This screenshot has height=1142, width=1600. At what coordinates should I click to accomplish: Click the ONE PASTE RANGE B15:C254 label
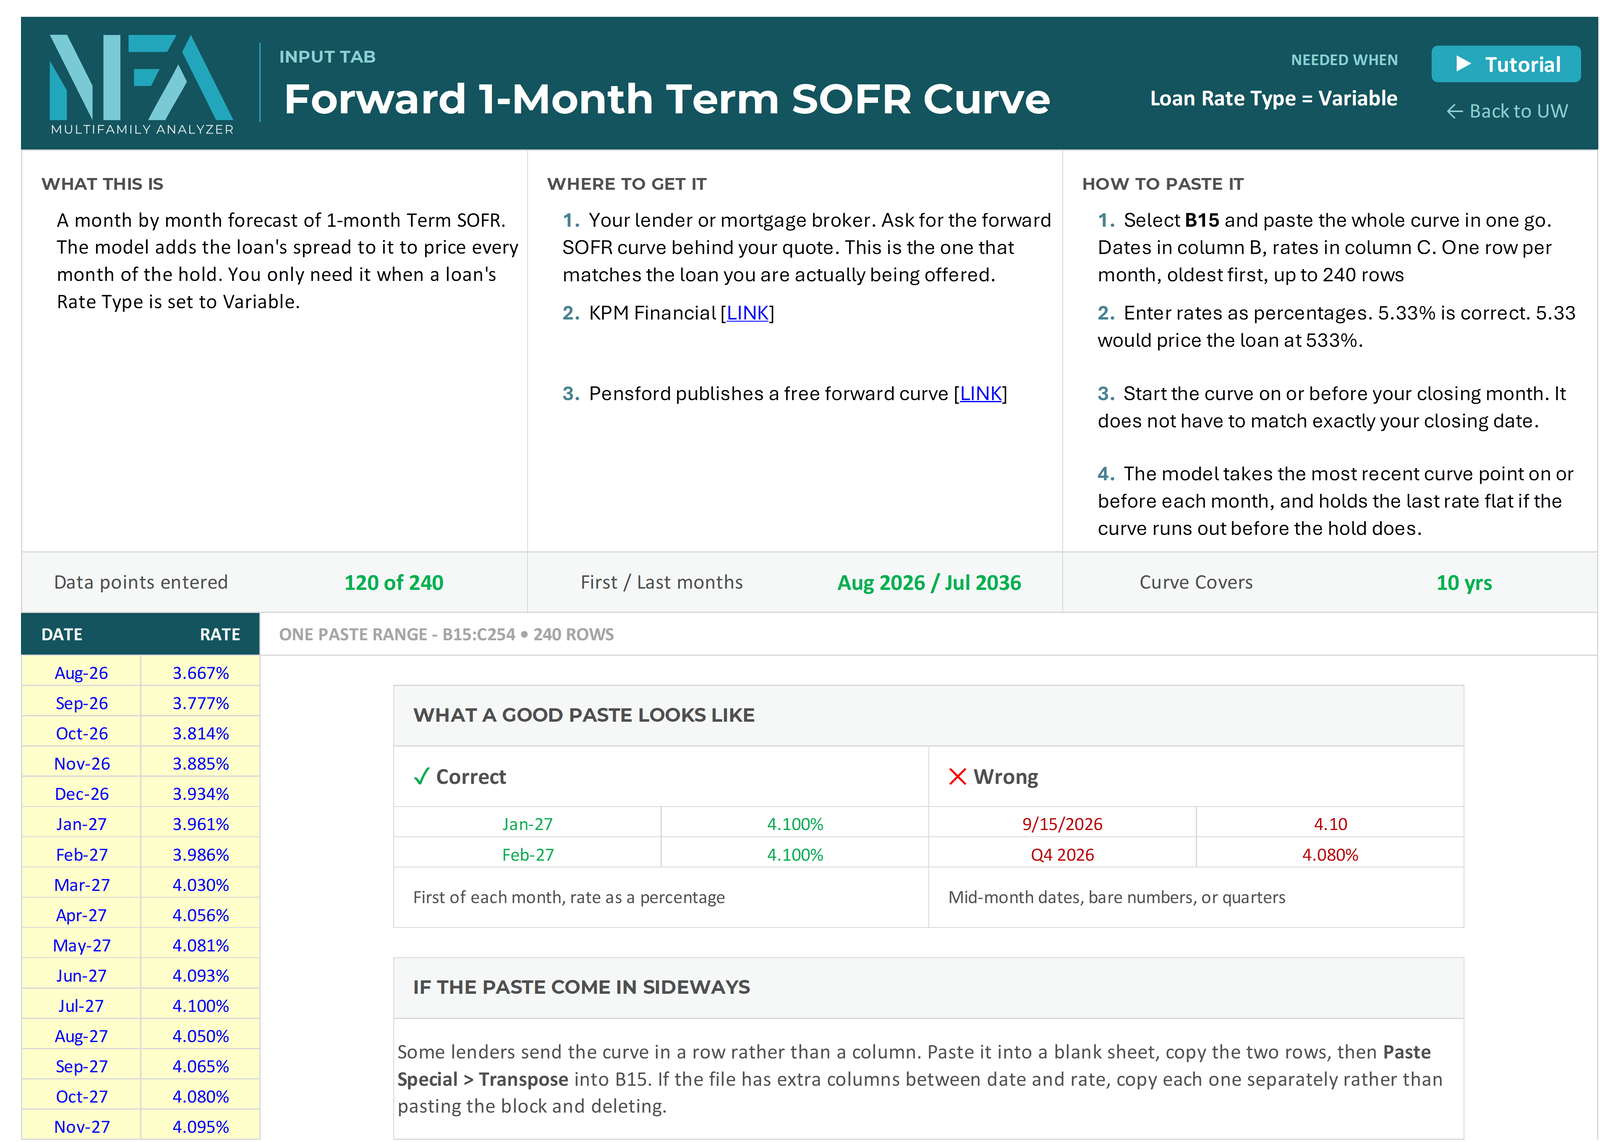pyautogui.click(x=447, y=635)
